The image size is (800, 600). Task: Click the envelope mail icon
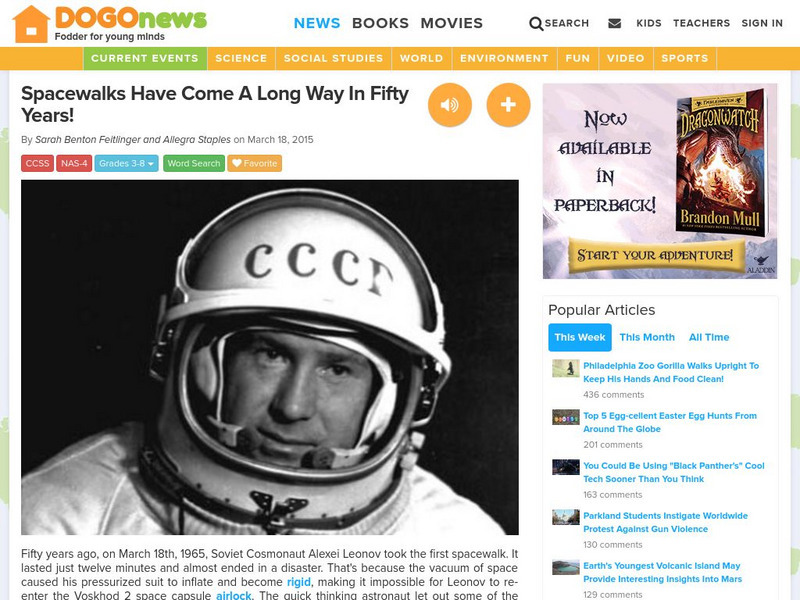tap(614, 23)
